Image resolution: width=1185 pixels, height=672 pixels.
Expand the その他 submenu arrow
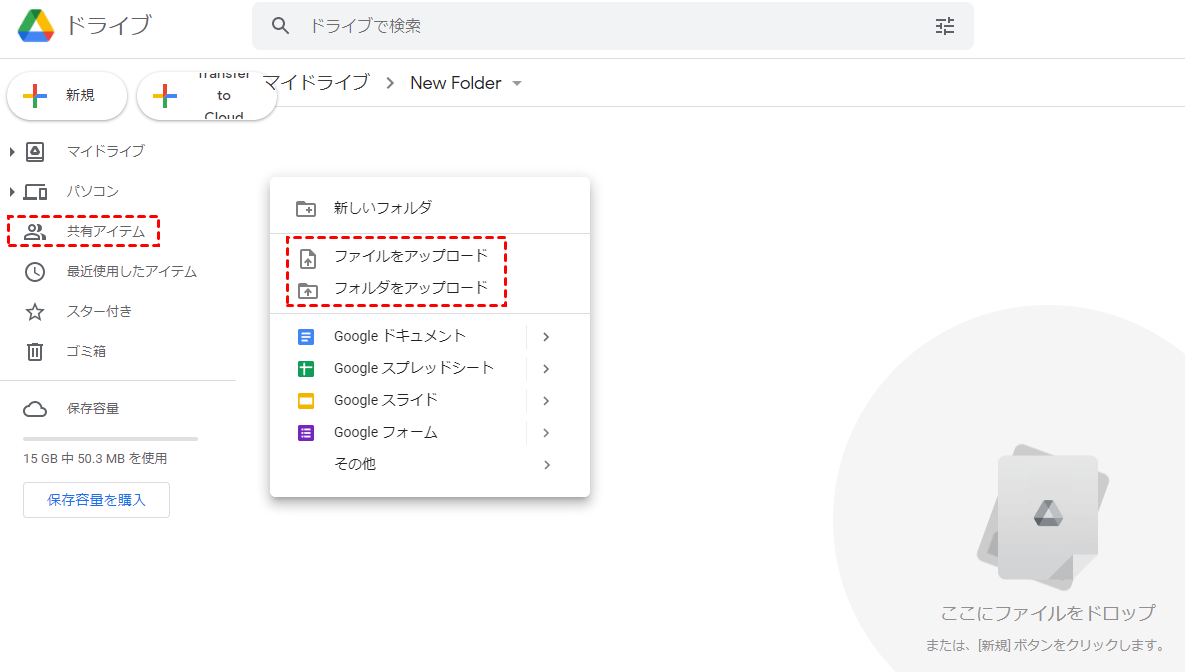pyautogui.click(x=546, y=465)
